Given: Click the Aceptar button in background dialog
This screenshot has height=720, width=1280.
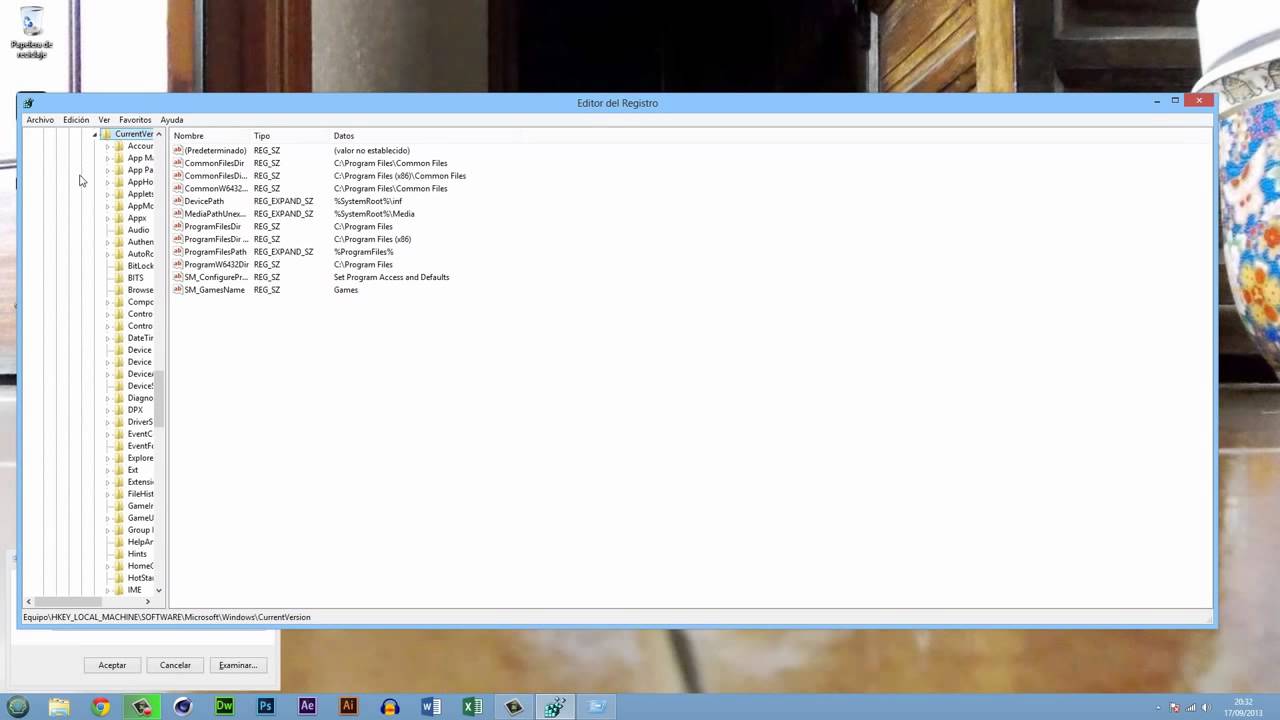Looking at the screenshot, I should point(112,665).
